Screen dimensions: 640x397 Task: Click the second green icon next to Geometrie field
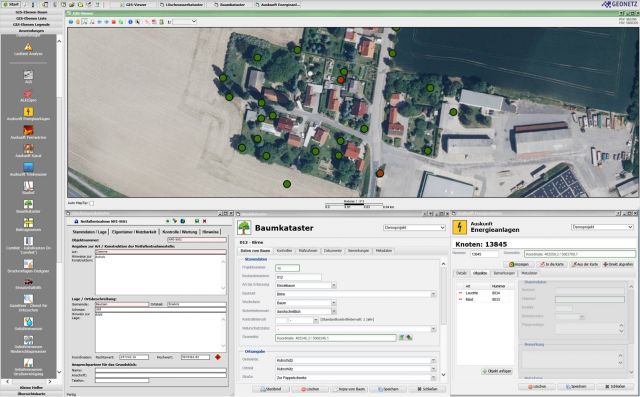[409, 337]
